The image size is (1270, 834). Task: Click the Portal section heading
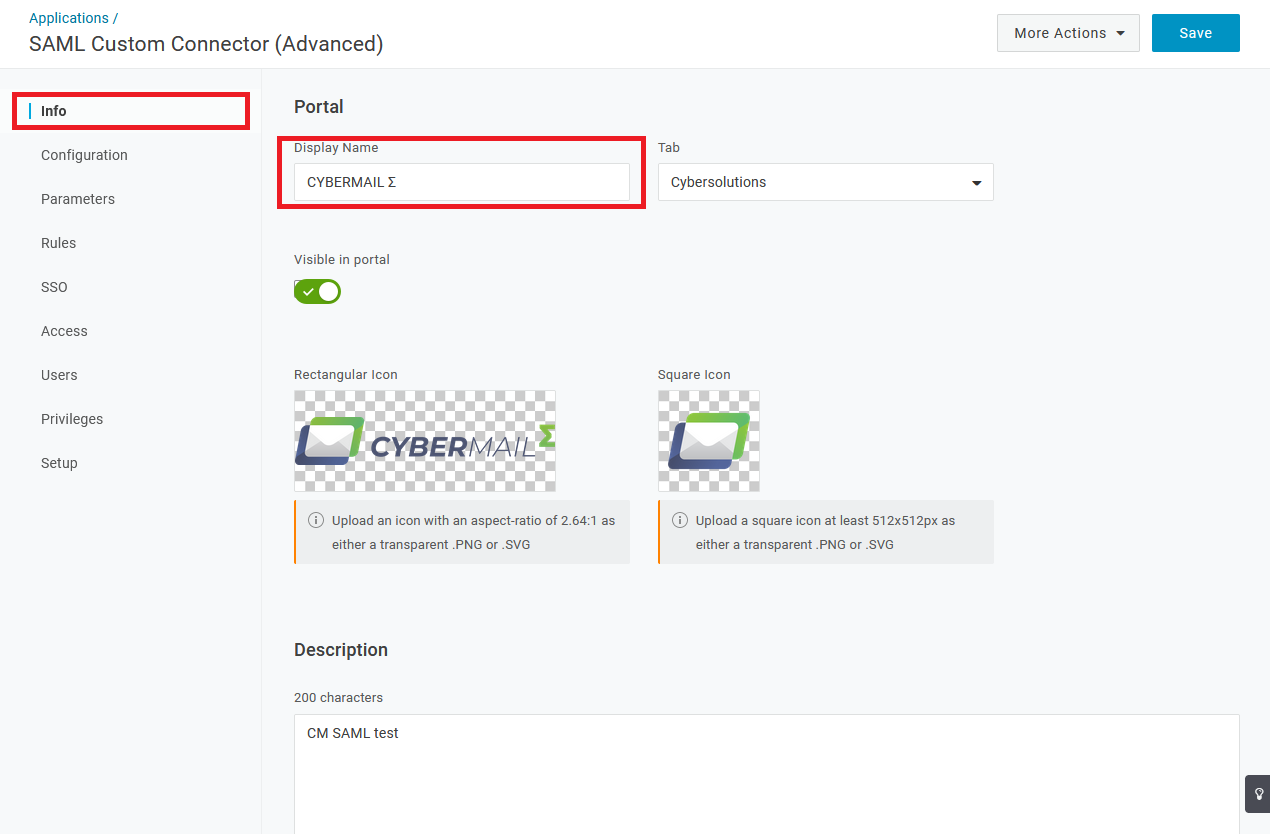point(319,107)
